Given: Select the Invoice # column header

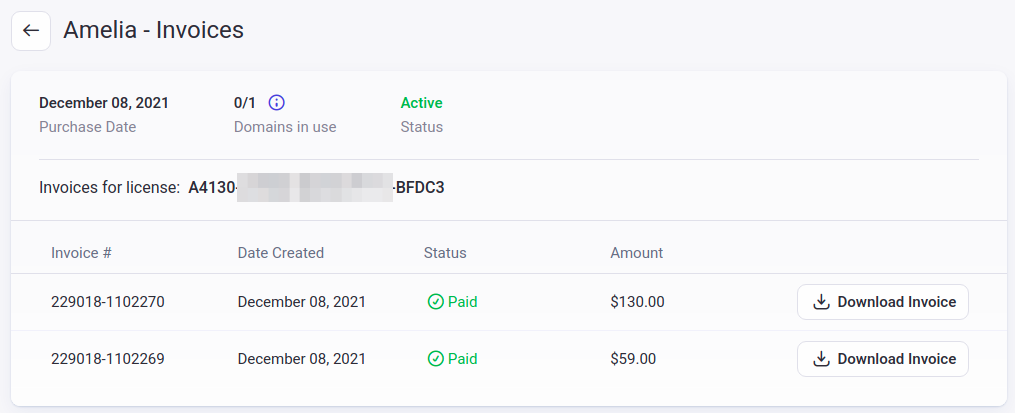Looking at the screenshot, I should (82, 252).
